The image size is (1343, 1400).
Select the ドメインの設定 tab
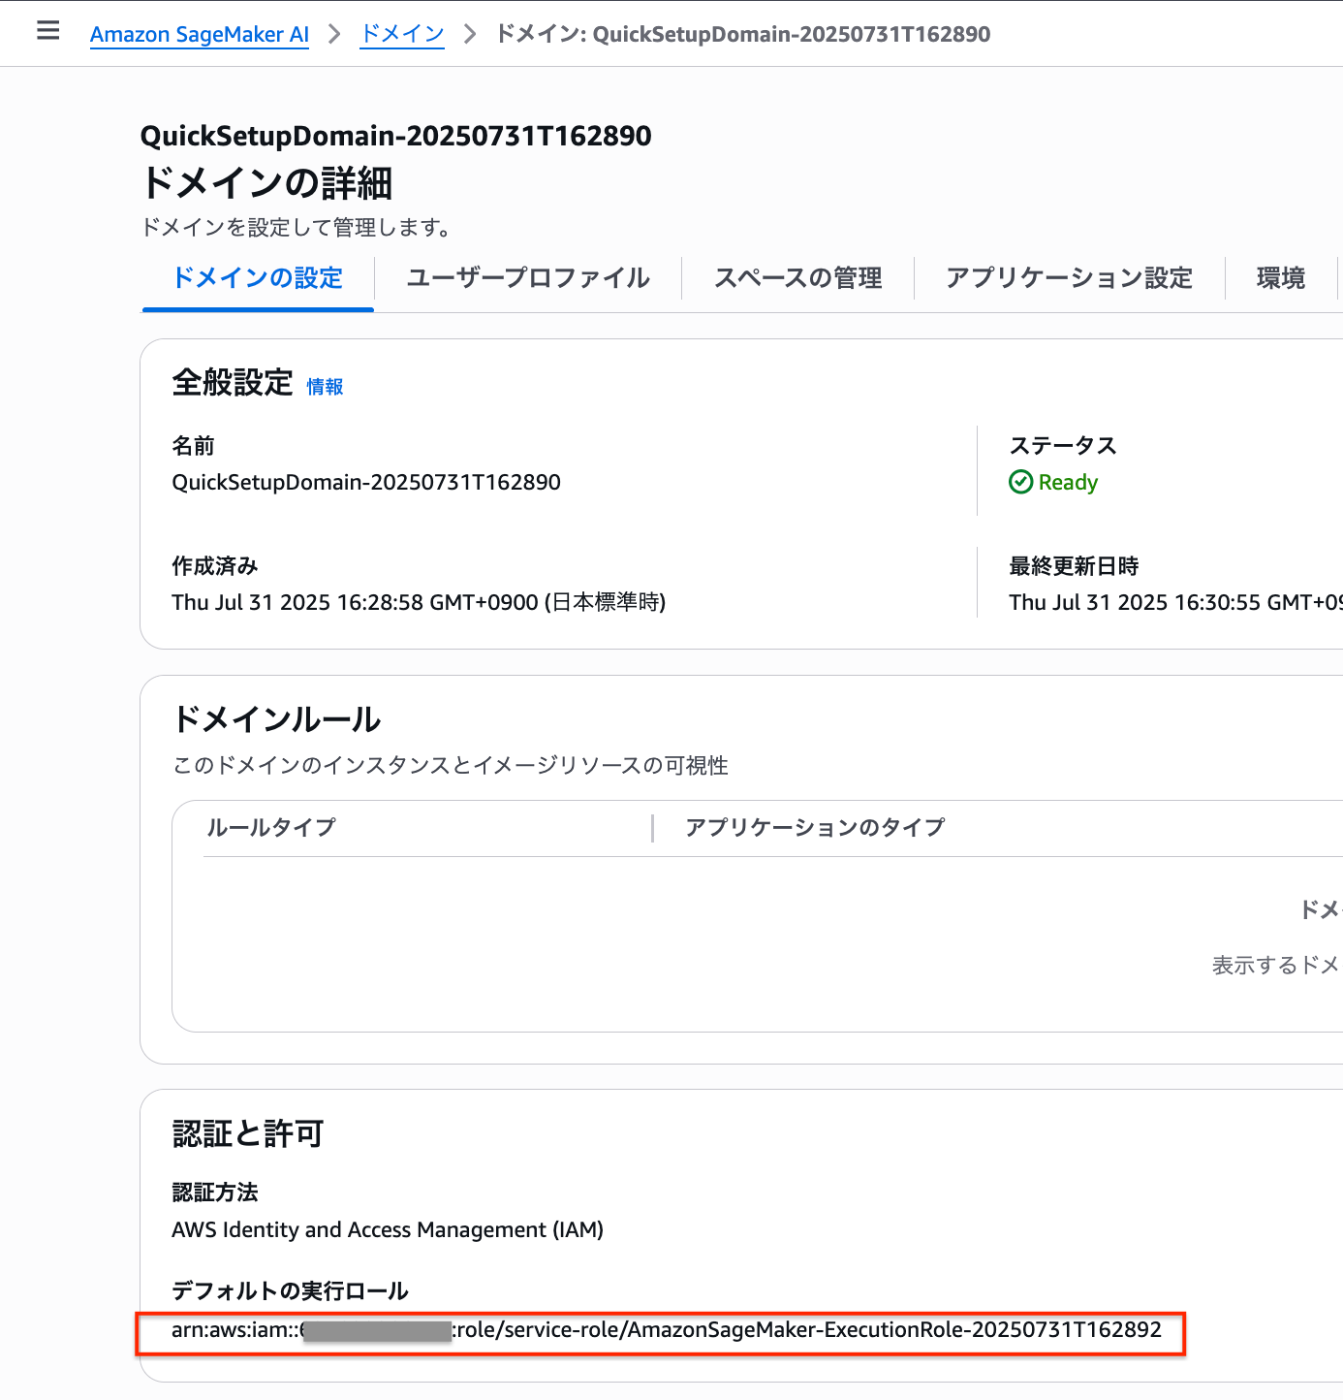point(258,278)
